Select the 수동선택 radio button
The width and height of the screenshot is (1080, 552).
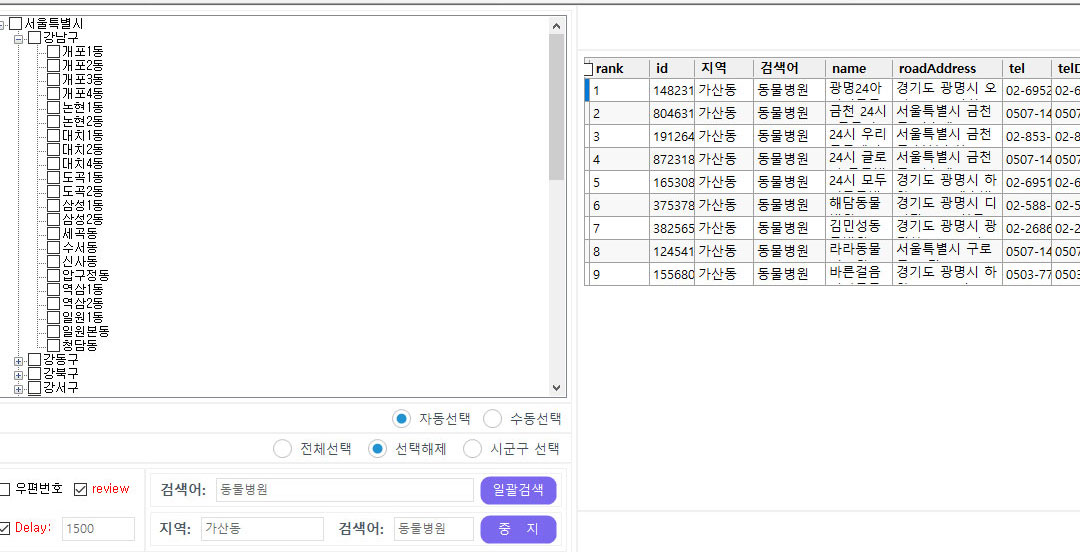492,418
